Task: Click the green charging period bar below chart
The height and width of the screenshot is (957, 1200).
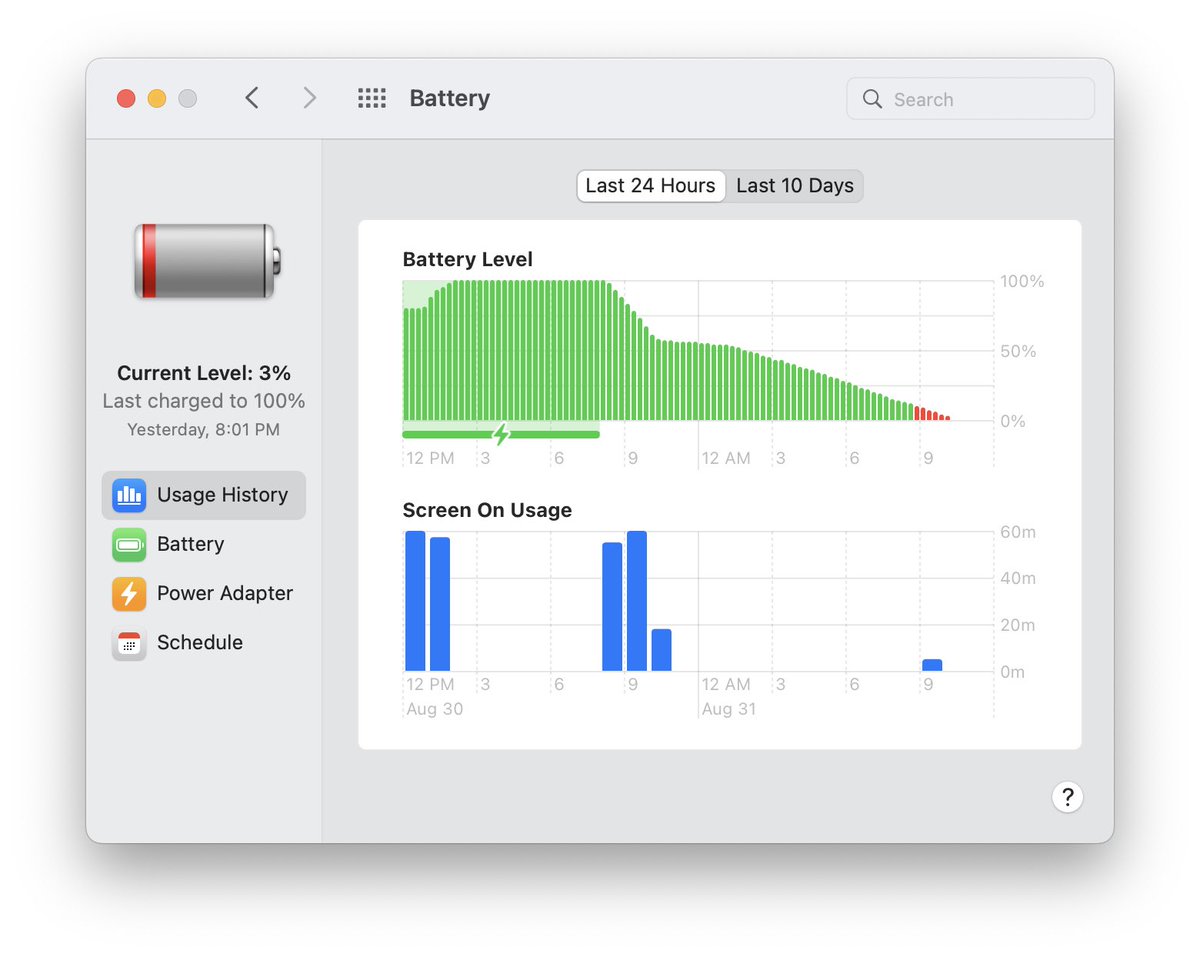Action: 501,434
